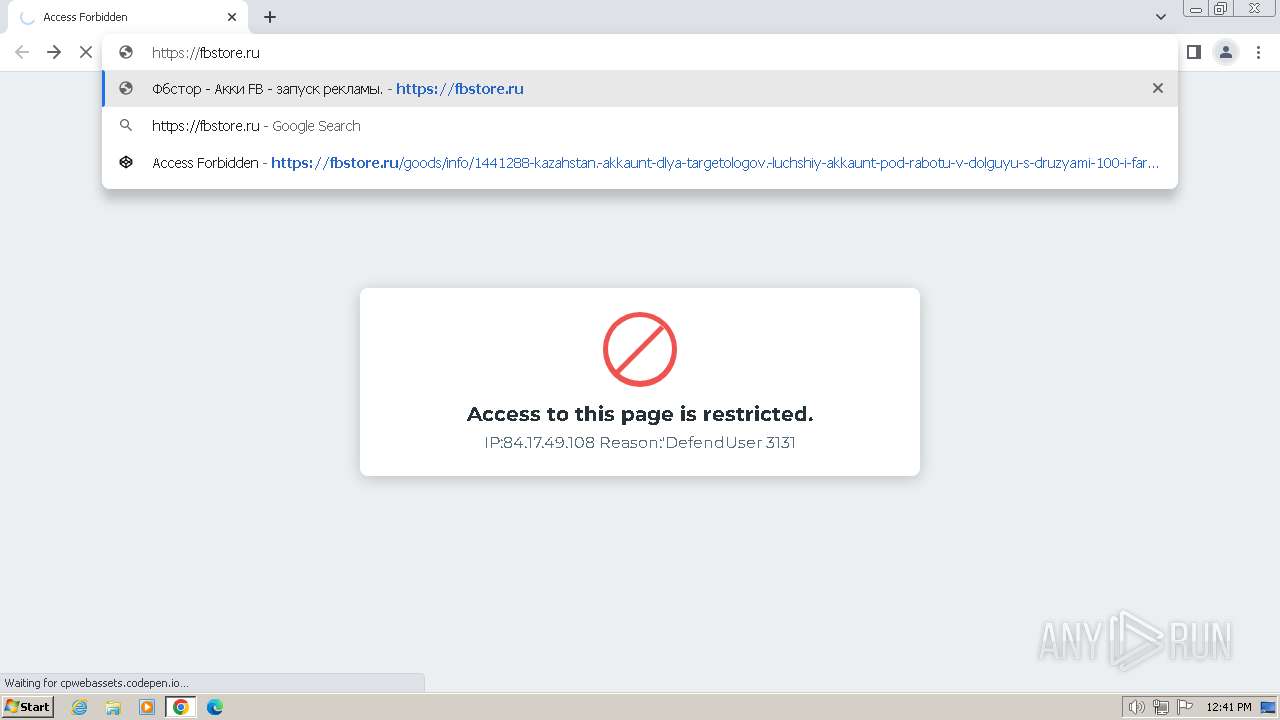Remove the Фбстор suggestion with X

pos(1158,88)
